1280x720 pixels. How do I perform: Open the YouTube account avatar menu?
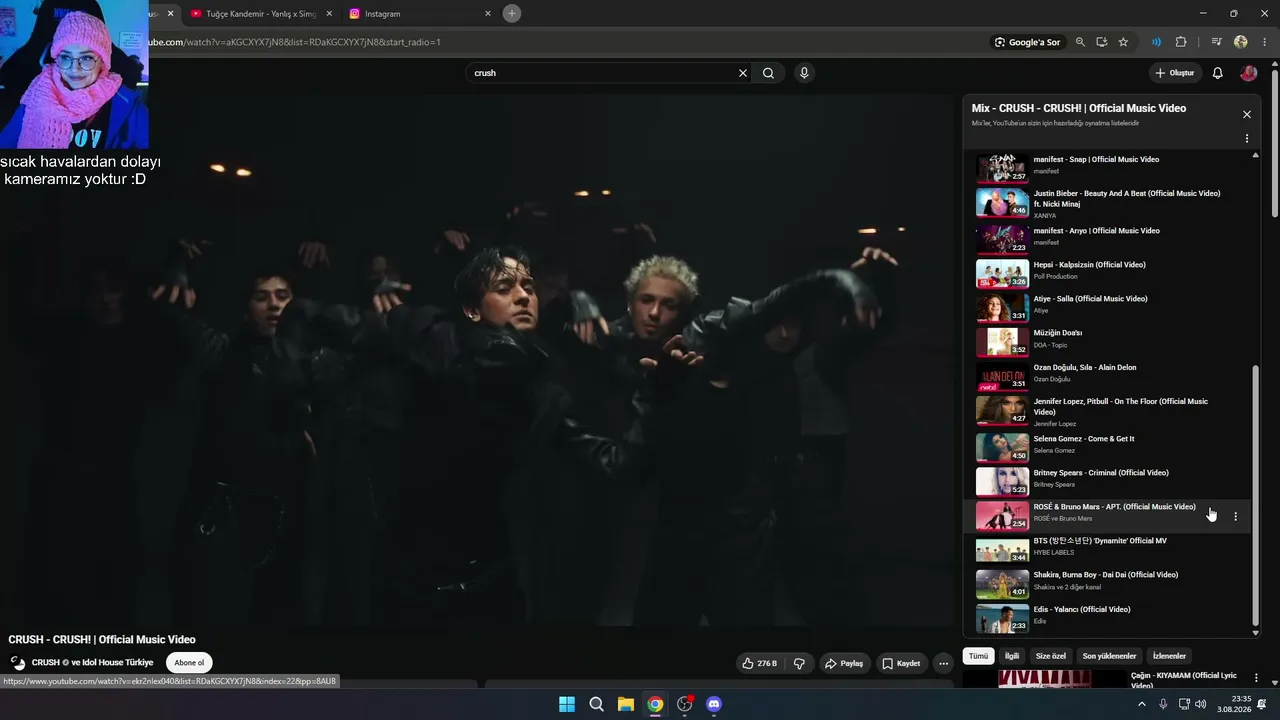(1248, 73)
